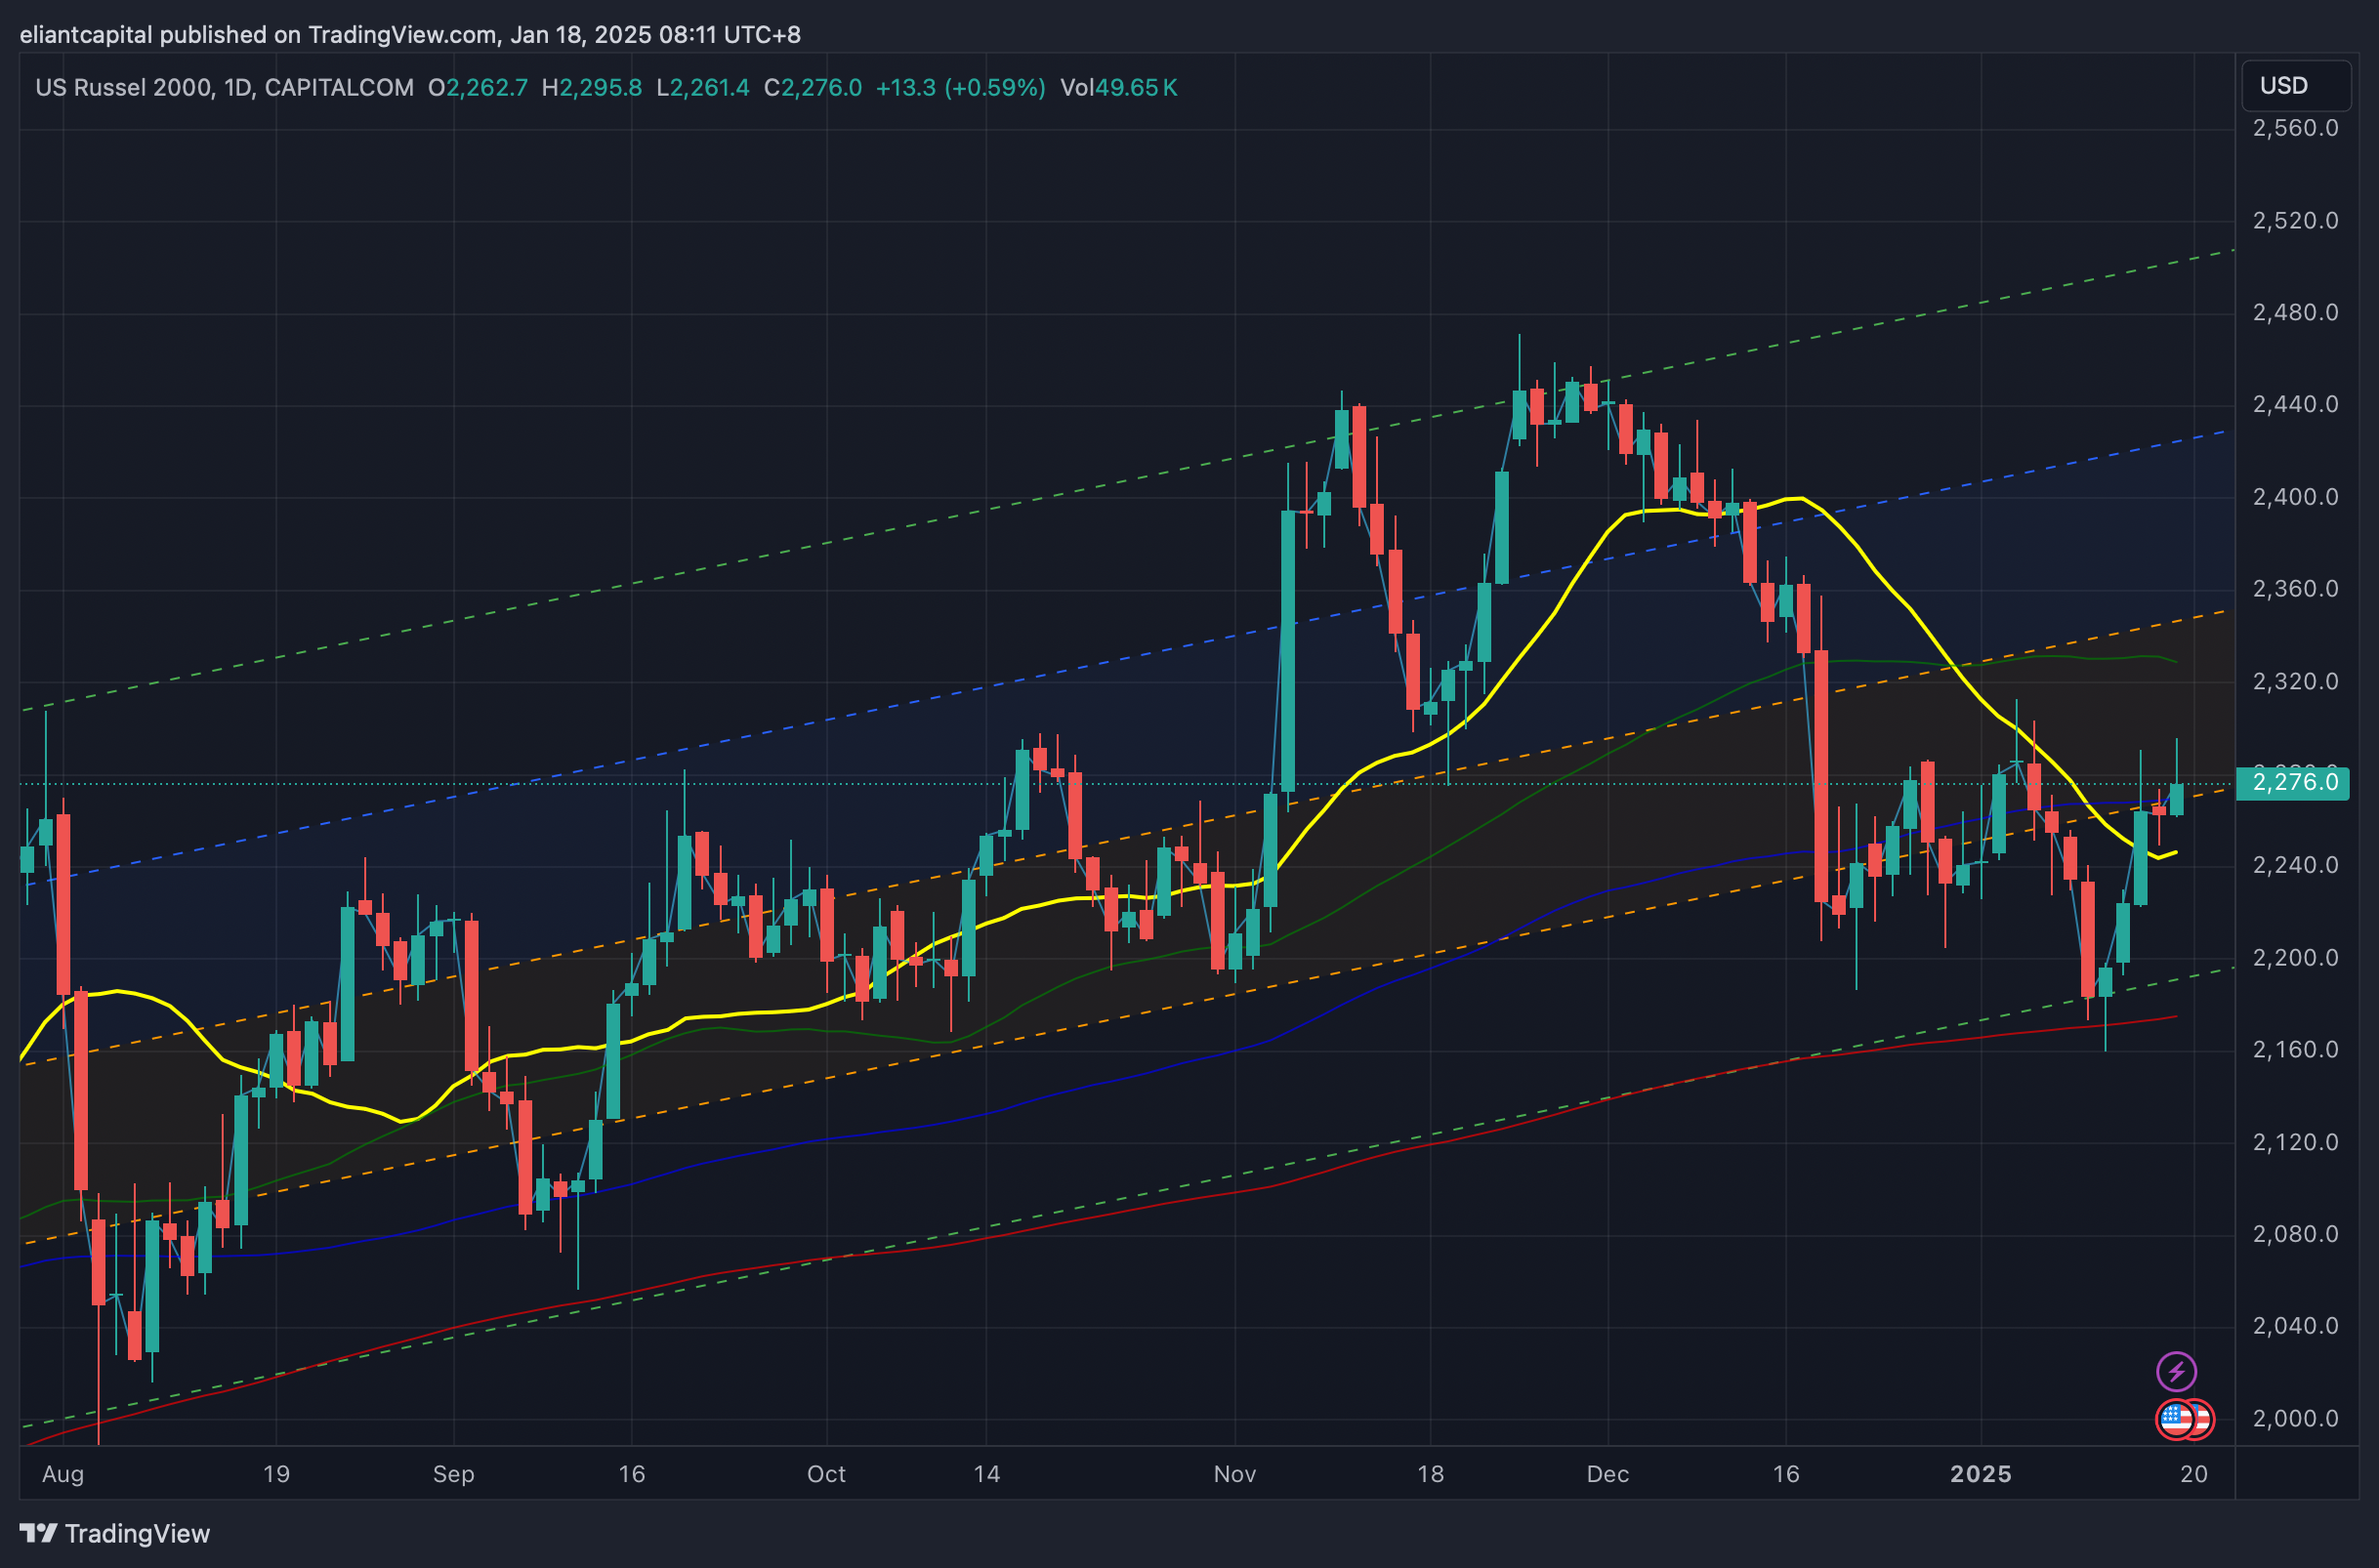Click the current price label 2,276.0
Screen dimensions: 2379x1568
[x=2293, y=782]
